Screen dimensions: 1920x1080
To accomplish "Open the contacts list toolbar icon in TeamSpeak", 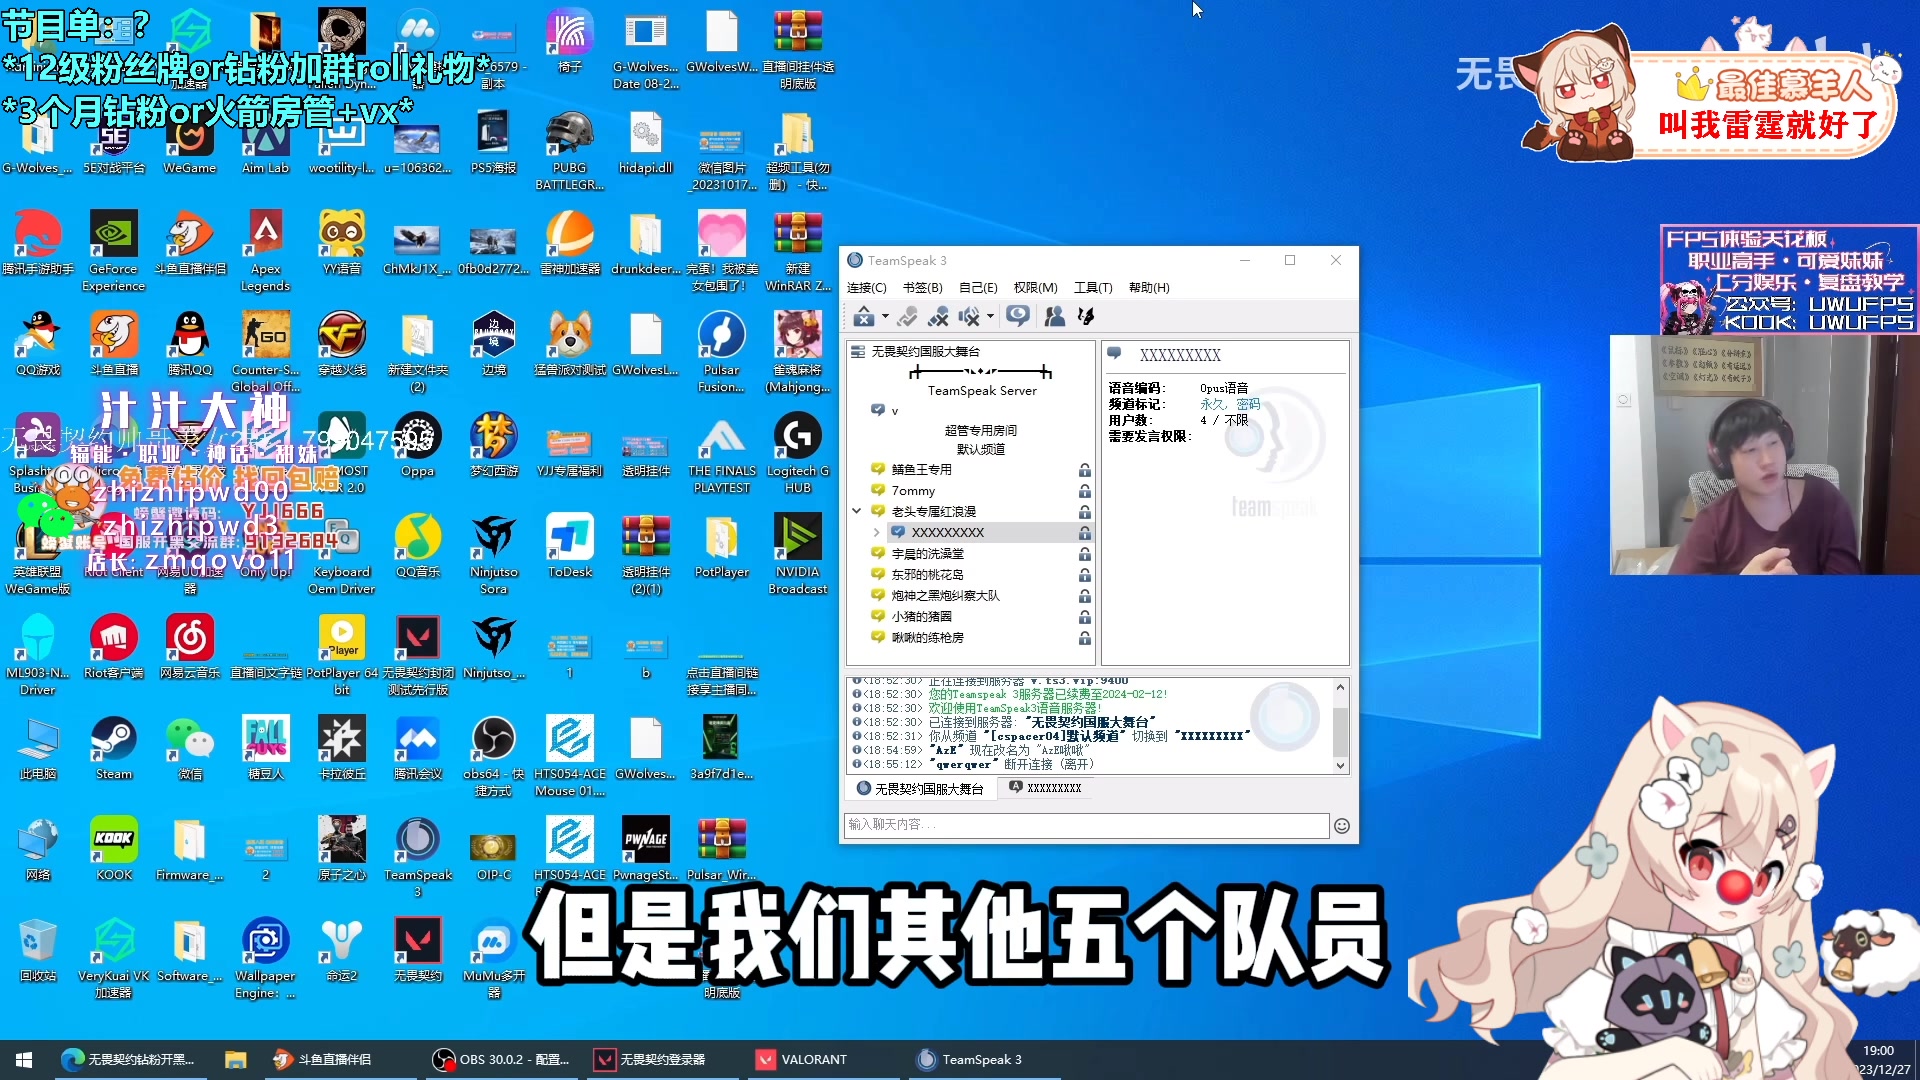I will 1054,317.
